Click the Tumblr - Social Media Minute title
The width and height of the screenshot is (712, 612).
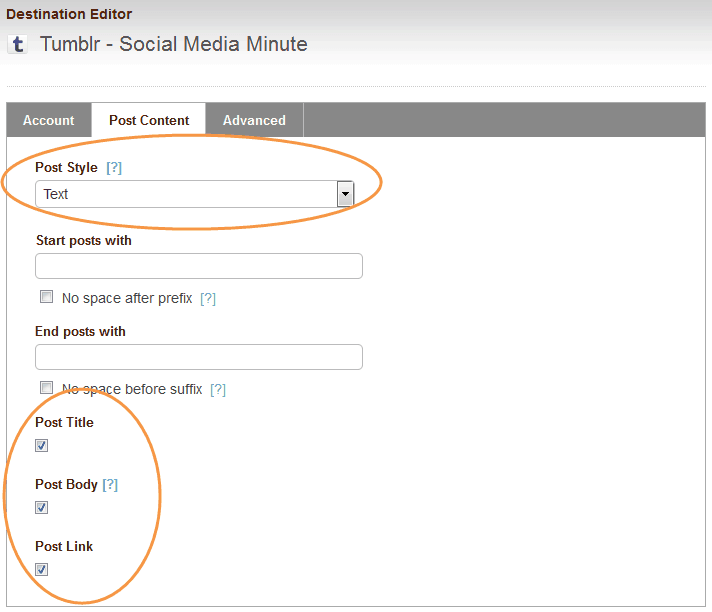tap(173, 44)
